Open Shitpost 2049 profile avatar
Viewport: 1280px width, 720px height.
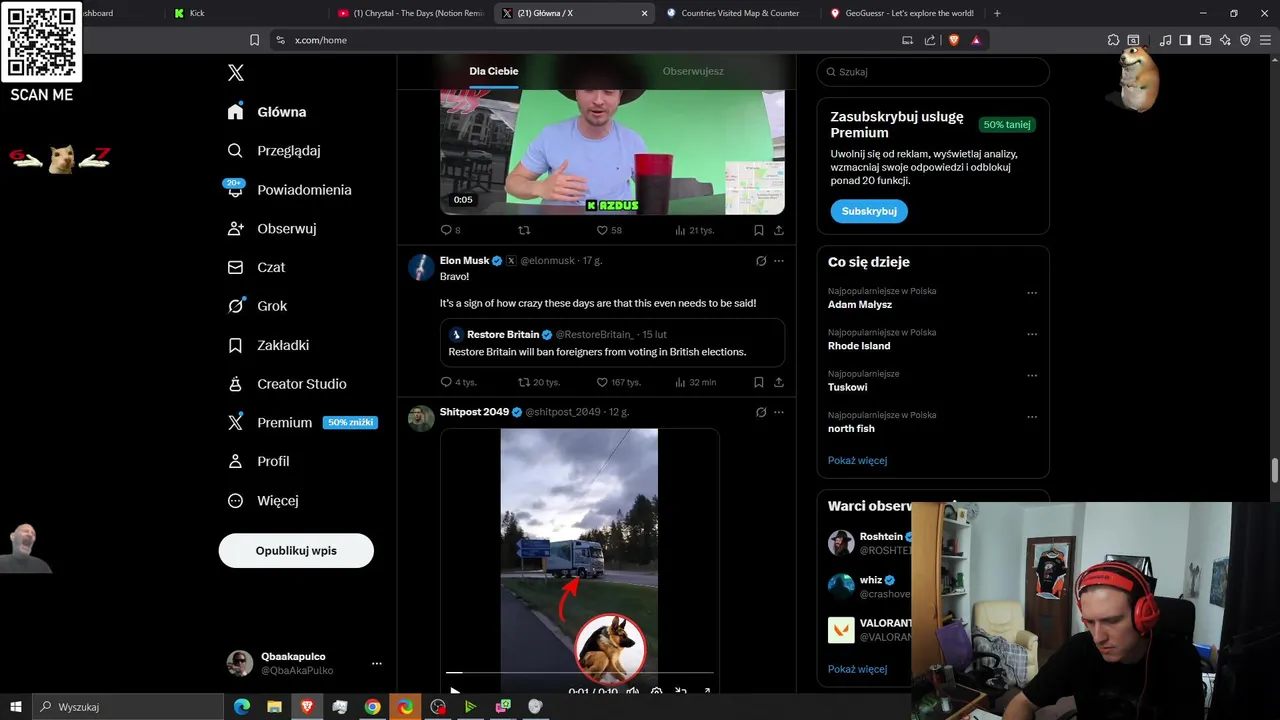click(x=421, y=418)
